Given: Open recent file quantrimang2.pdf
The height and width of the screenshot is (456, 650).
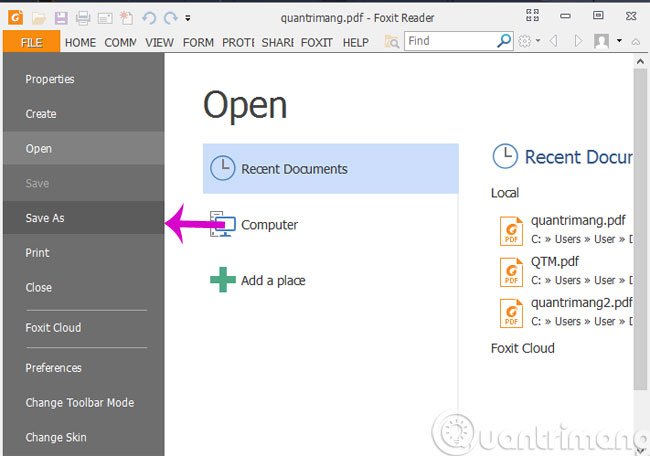Looking at the screenshot, I should tap(565, 312).
